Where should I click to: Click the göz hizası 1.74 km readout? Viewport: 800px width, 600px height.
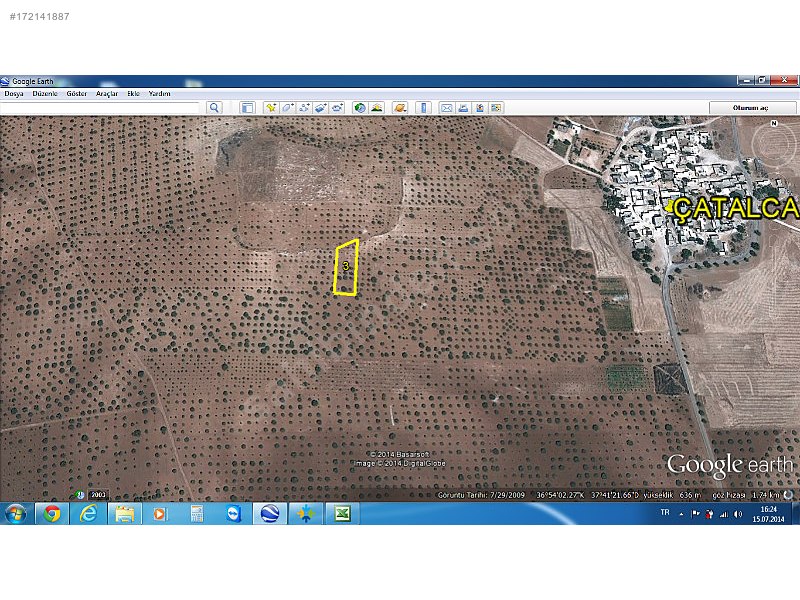pyautogui.click(x=745, y=495)
